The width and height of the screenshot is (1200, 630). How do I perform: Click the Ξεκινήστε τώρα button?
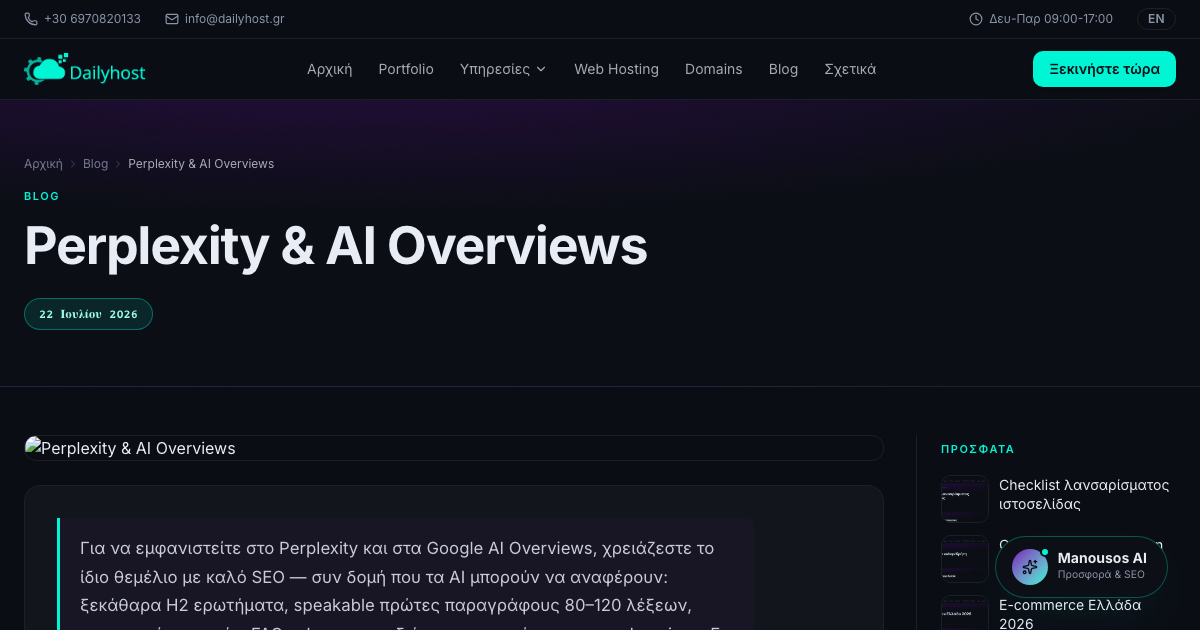[x=1104, y=69]
